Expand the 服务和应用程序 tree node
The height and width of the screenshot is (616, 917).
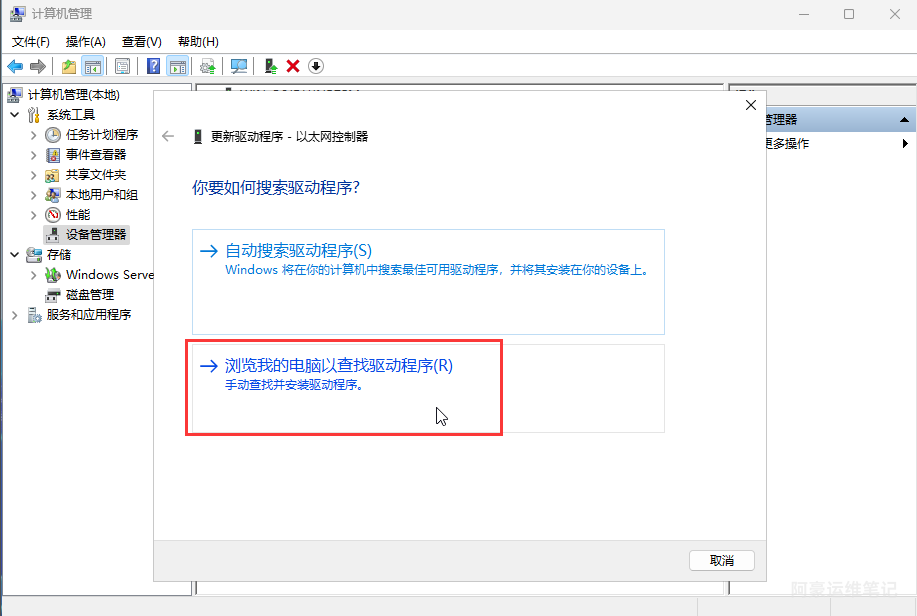tap(14, 315)
